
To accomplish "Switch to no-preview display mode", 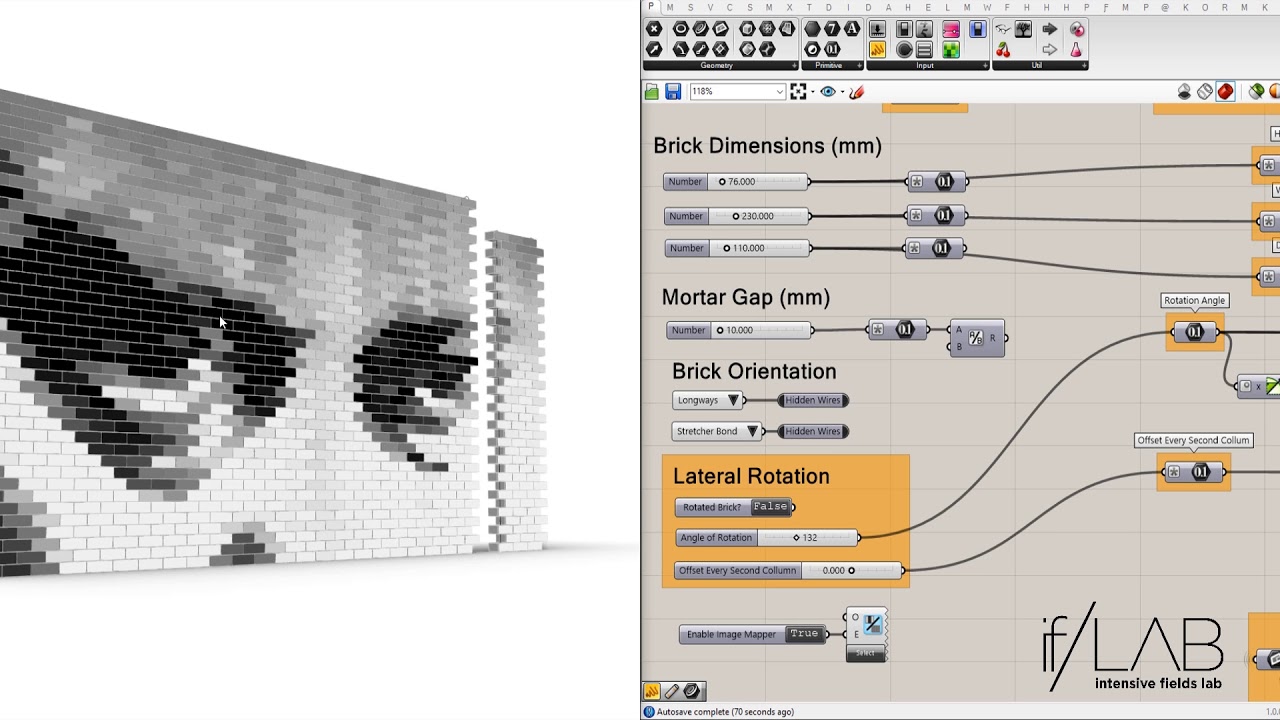I will tap(1184, 92).
